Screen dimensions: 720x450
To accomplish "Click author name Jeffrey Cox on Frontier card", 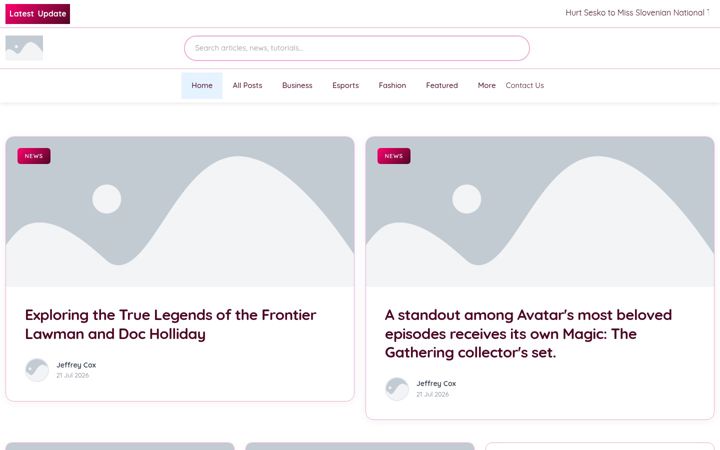I will [76, 365].
